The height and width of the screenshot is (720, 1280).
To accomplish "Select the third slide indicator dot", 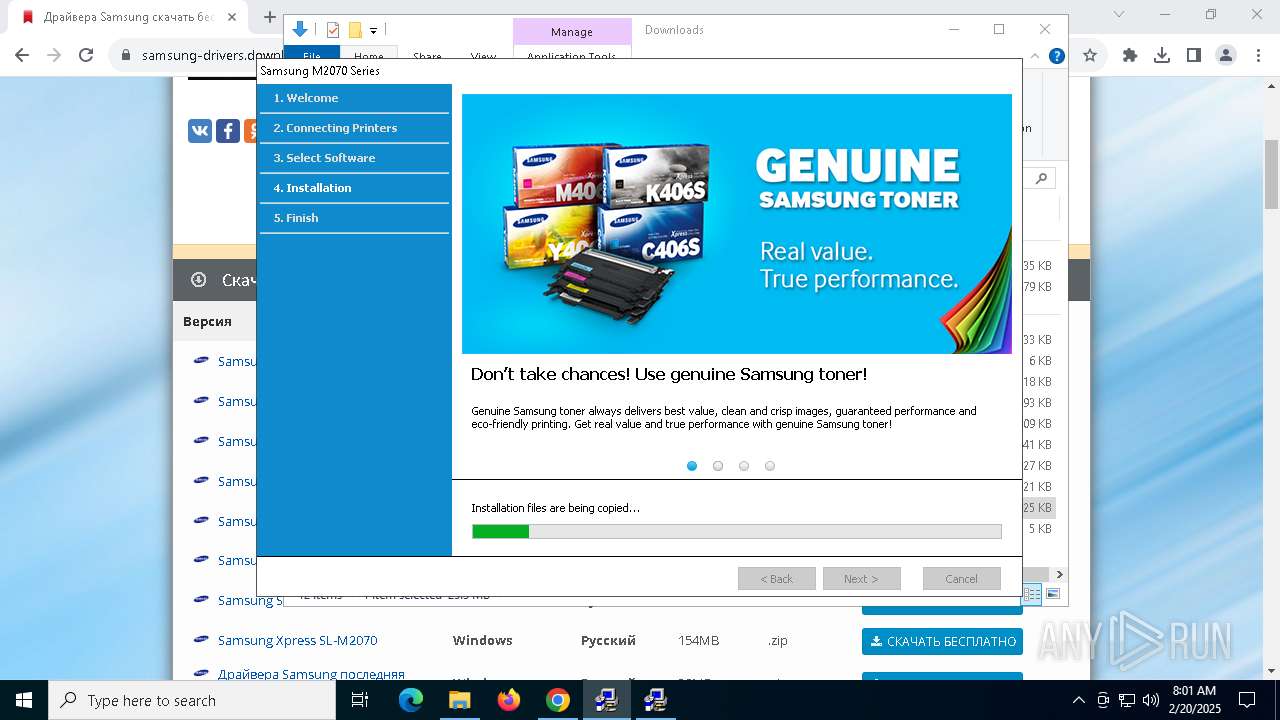I will 744,466.
